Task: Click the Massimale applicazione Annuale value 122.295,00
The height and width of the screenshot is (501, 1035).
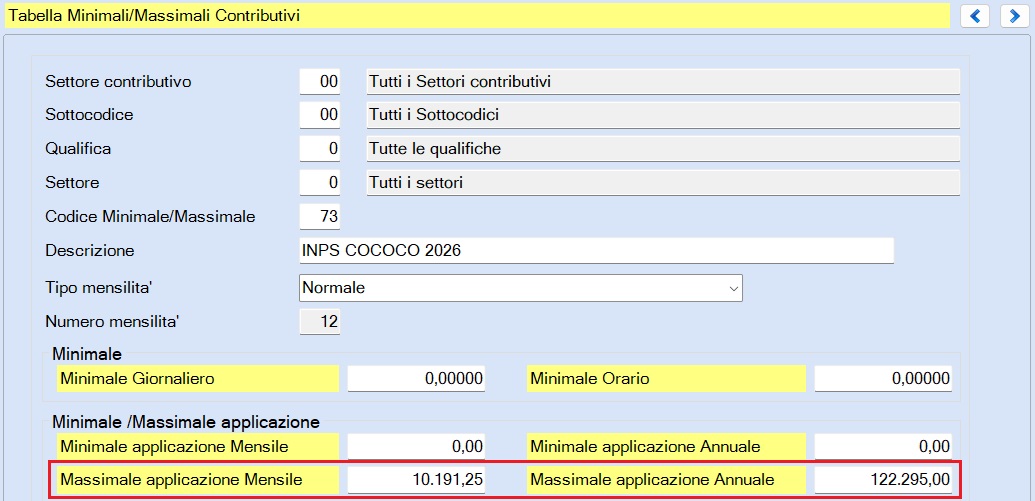Action: click(883, 481)
